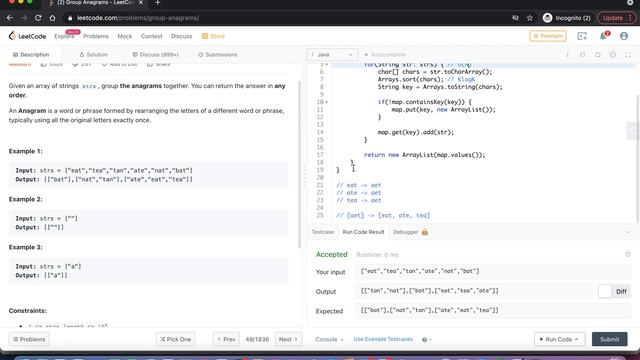The image size is (640, 360).
Task: Switch to the Submissions tab
Action: pos(218,55)
